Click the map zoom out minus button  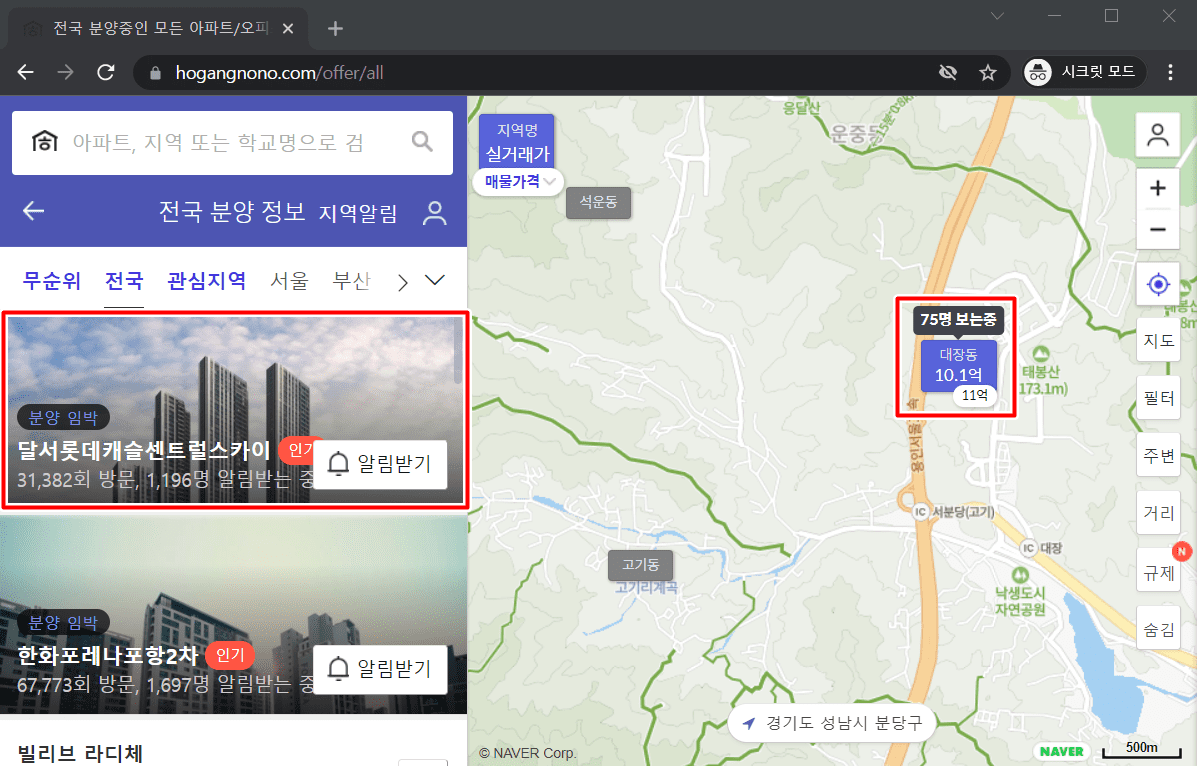click(x=1158, y=229)
